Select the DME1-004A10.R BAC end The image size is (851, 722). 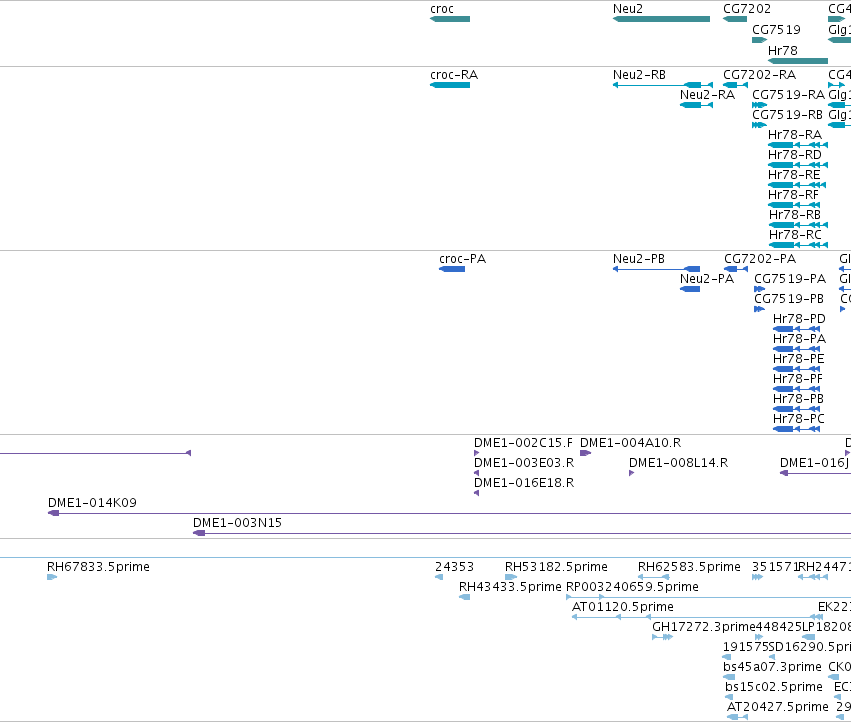click(x=586, y=453)
